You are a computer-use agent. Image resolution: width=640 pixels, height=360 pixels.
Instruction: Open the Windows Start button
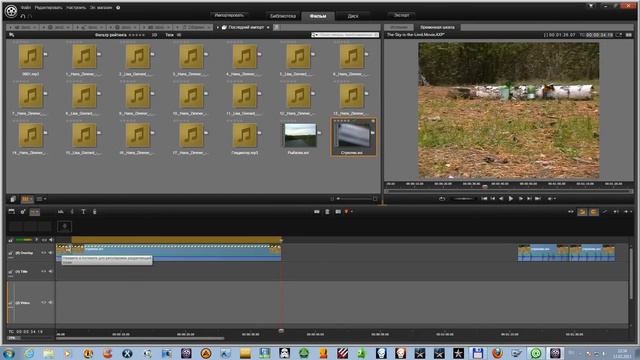[x=9, y=353]
